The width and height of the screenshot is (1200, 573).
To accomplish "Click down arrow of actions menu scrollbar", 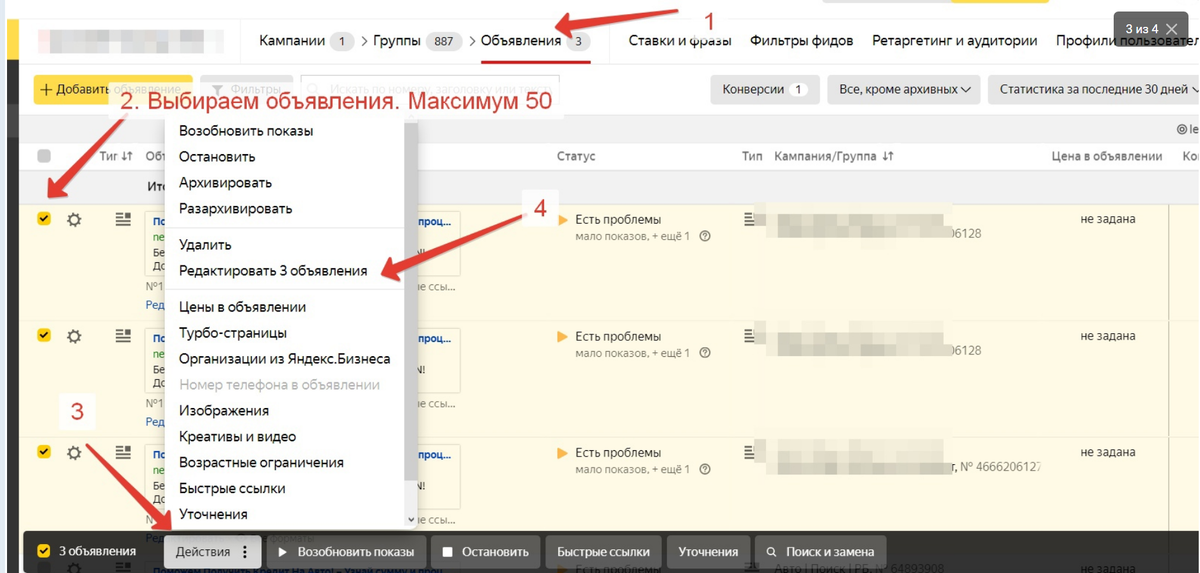I will click(410, 520).
